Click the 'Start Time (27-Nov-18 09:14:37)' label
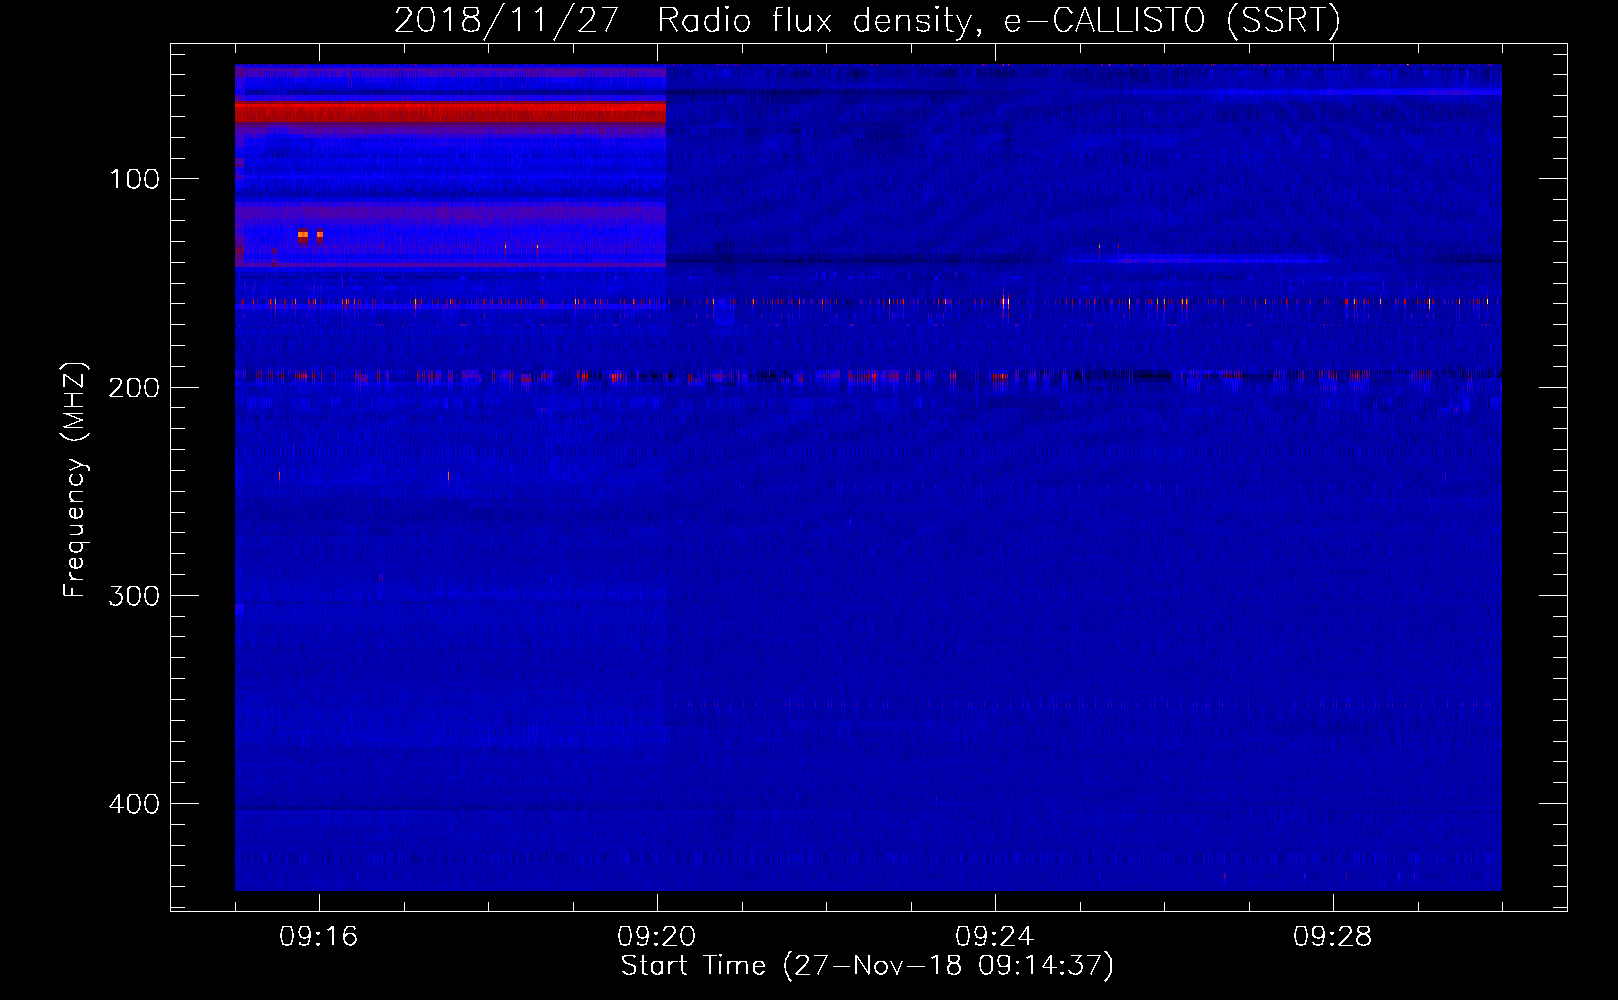 867,966
